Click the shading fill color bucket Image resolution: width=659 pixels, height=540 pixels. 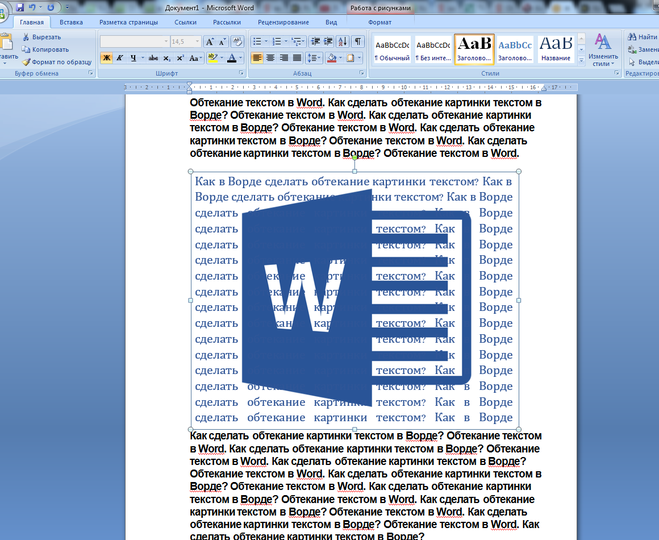pos(332,58)
